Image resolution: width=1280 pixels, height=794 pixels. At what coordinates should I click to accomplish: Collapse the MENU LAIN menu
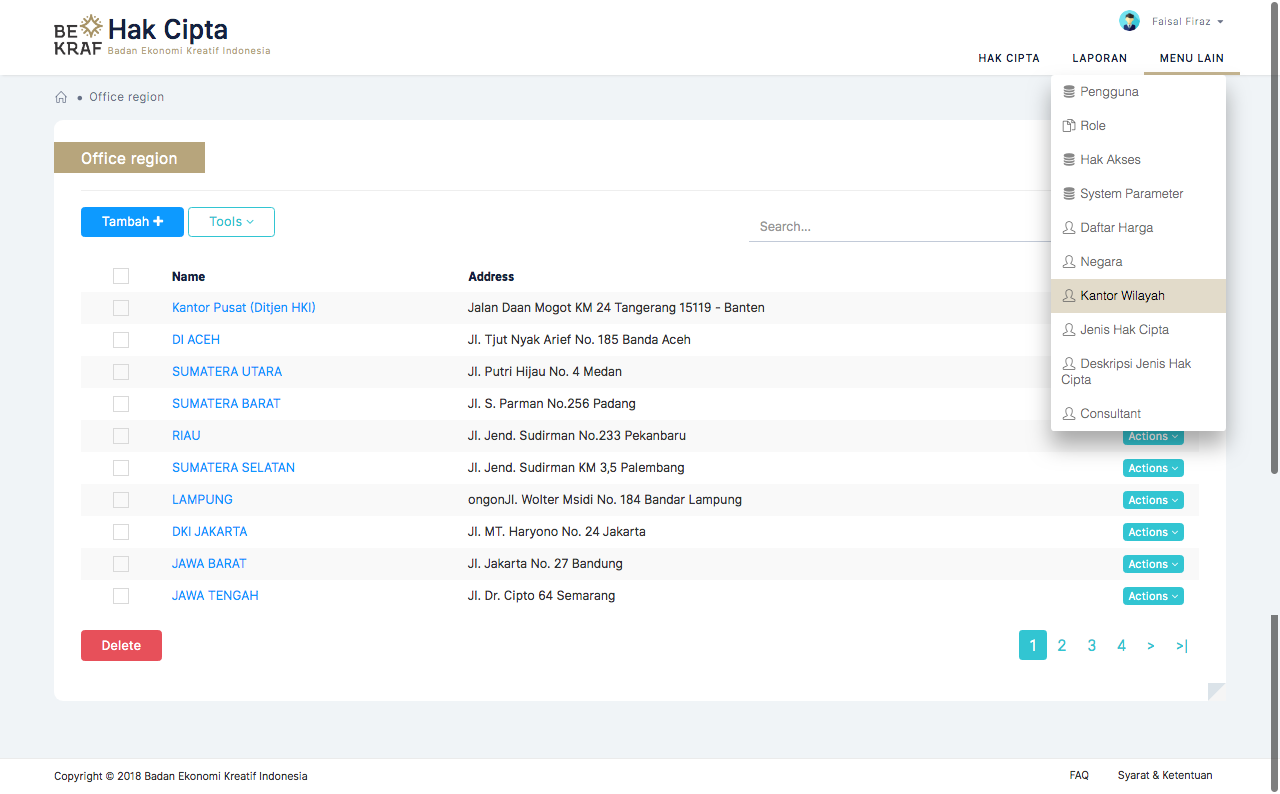tap(1192, 58)
